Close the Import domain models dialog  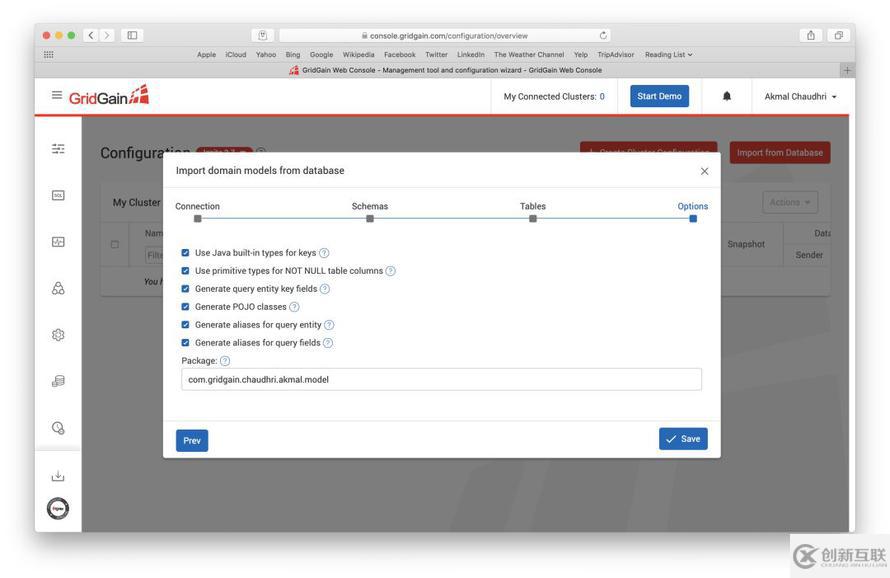tap(704, 171)
